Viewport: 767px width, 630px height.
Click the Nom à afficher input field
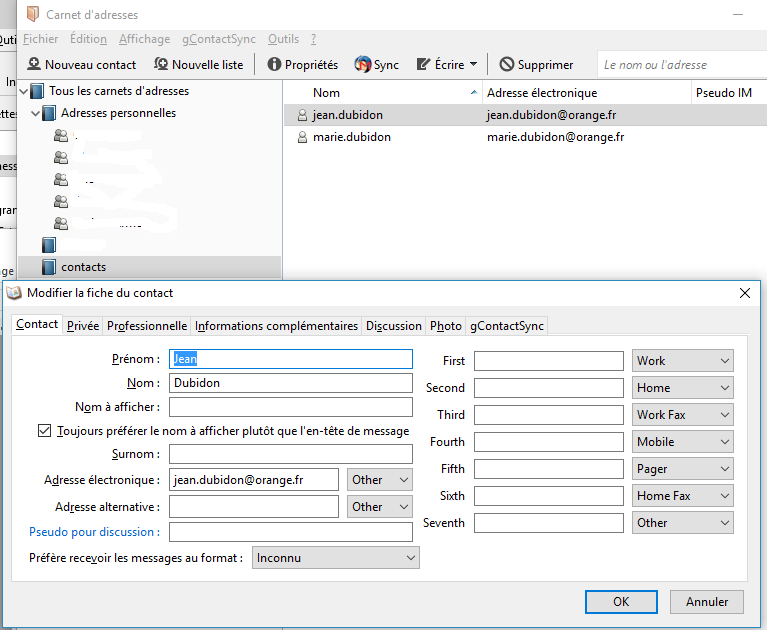pos(290,407)
